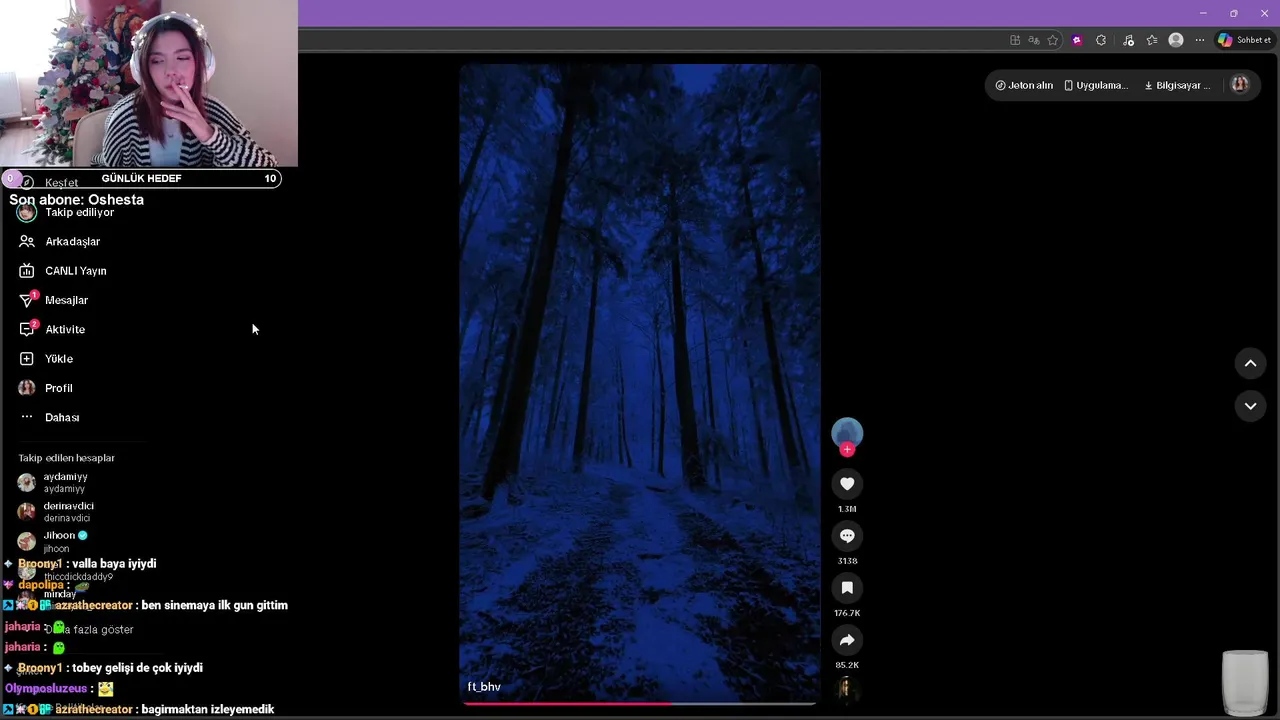The width and height of the screenshot is (1280, 720).
Task: Click the Yükle plus square icon
Action: point(27,359)
